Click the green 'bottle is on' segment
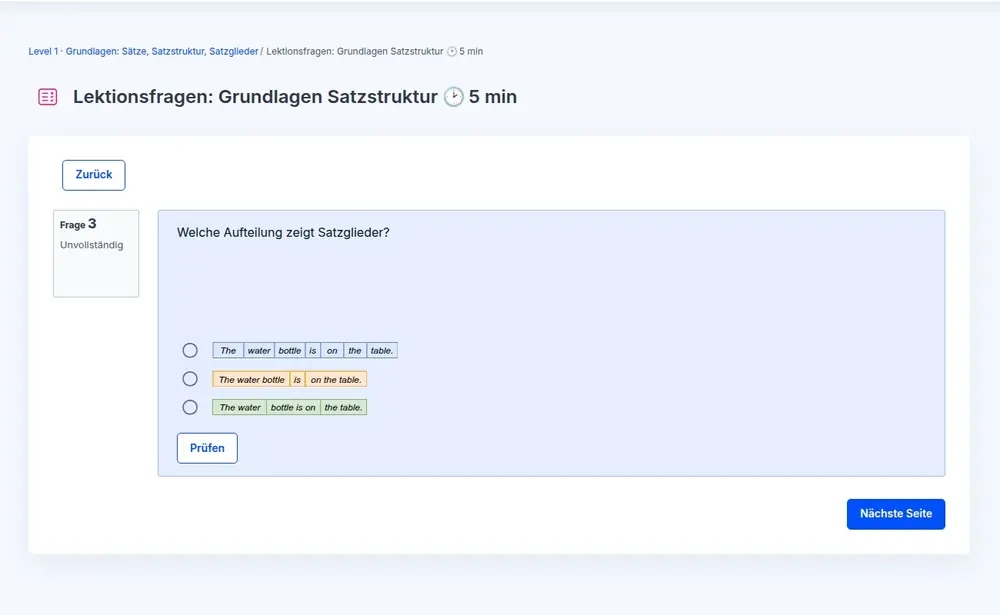1000x615 pixels. pos(293,408)
